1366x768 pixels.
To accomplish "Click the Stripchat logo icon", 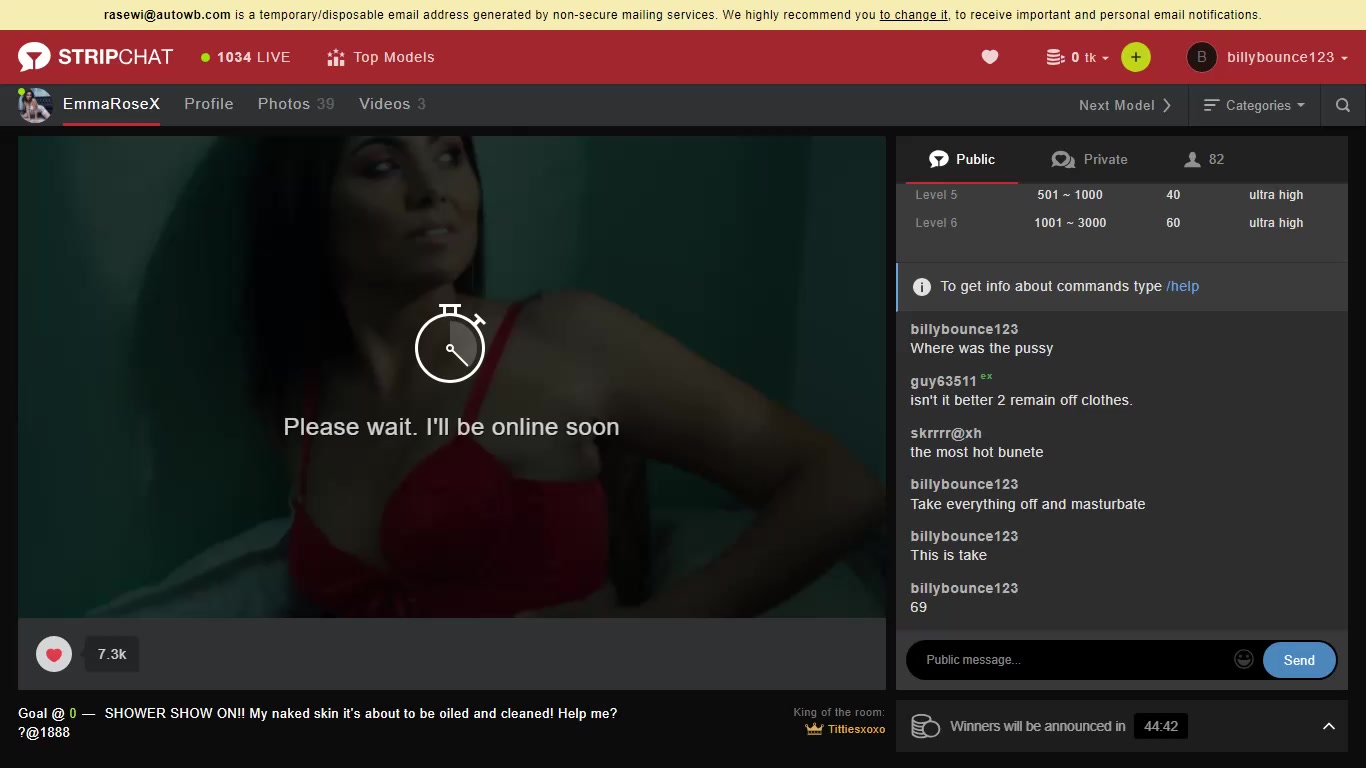I will pos(34,57).
